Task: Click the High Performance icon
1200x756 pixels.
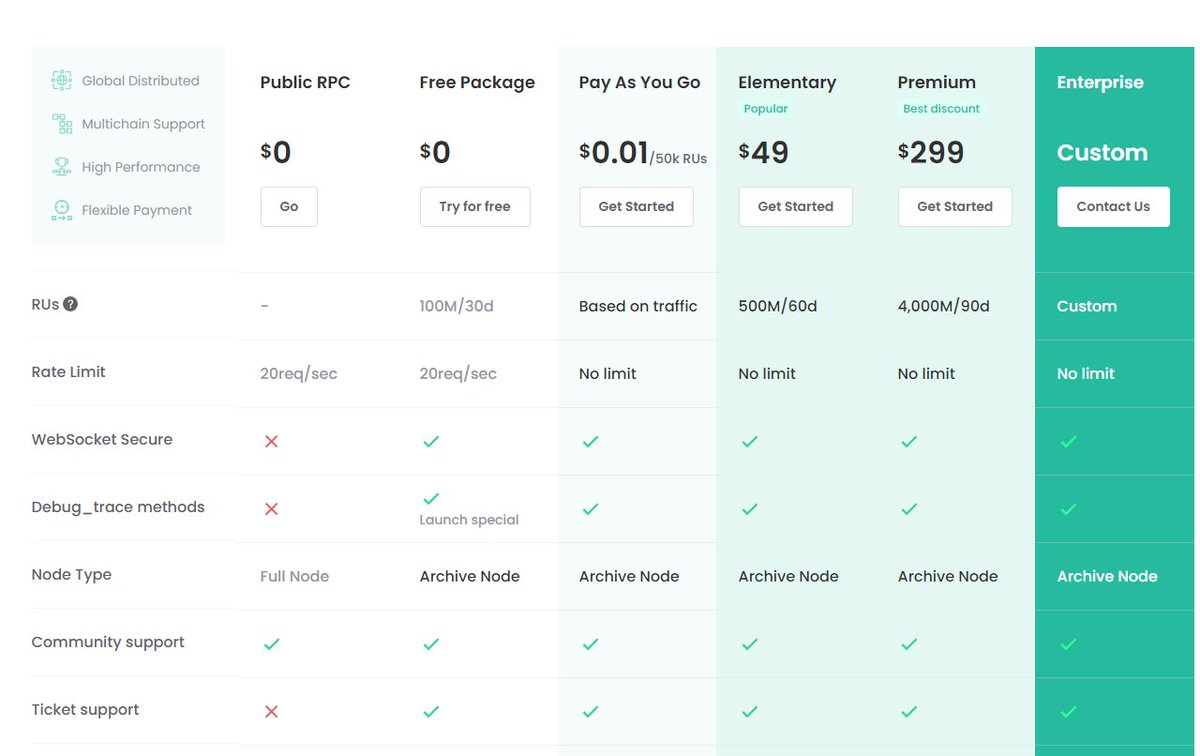Action: [60, 167]
